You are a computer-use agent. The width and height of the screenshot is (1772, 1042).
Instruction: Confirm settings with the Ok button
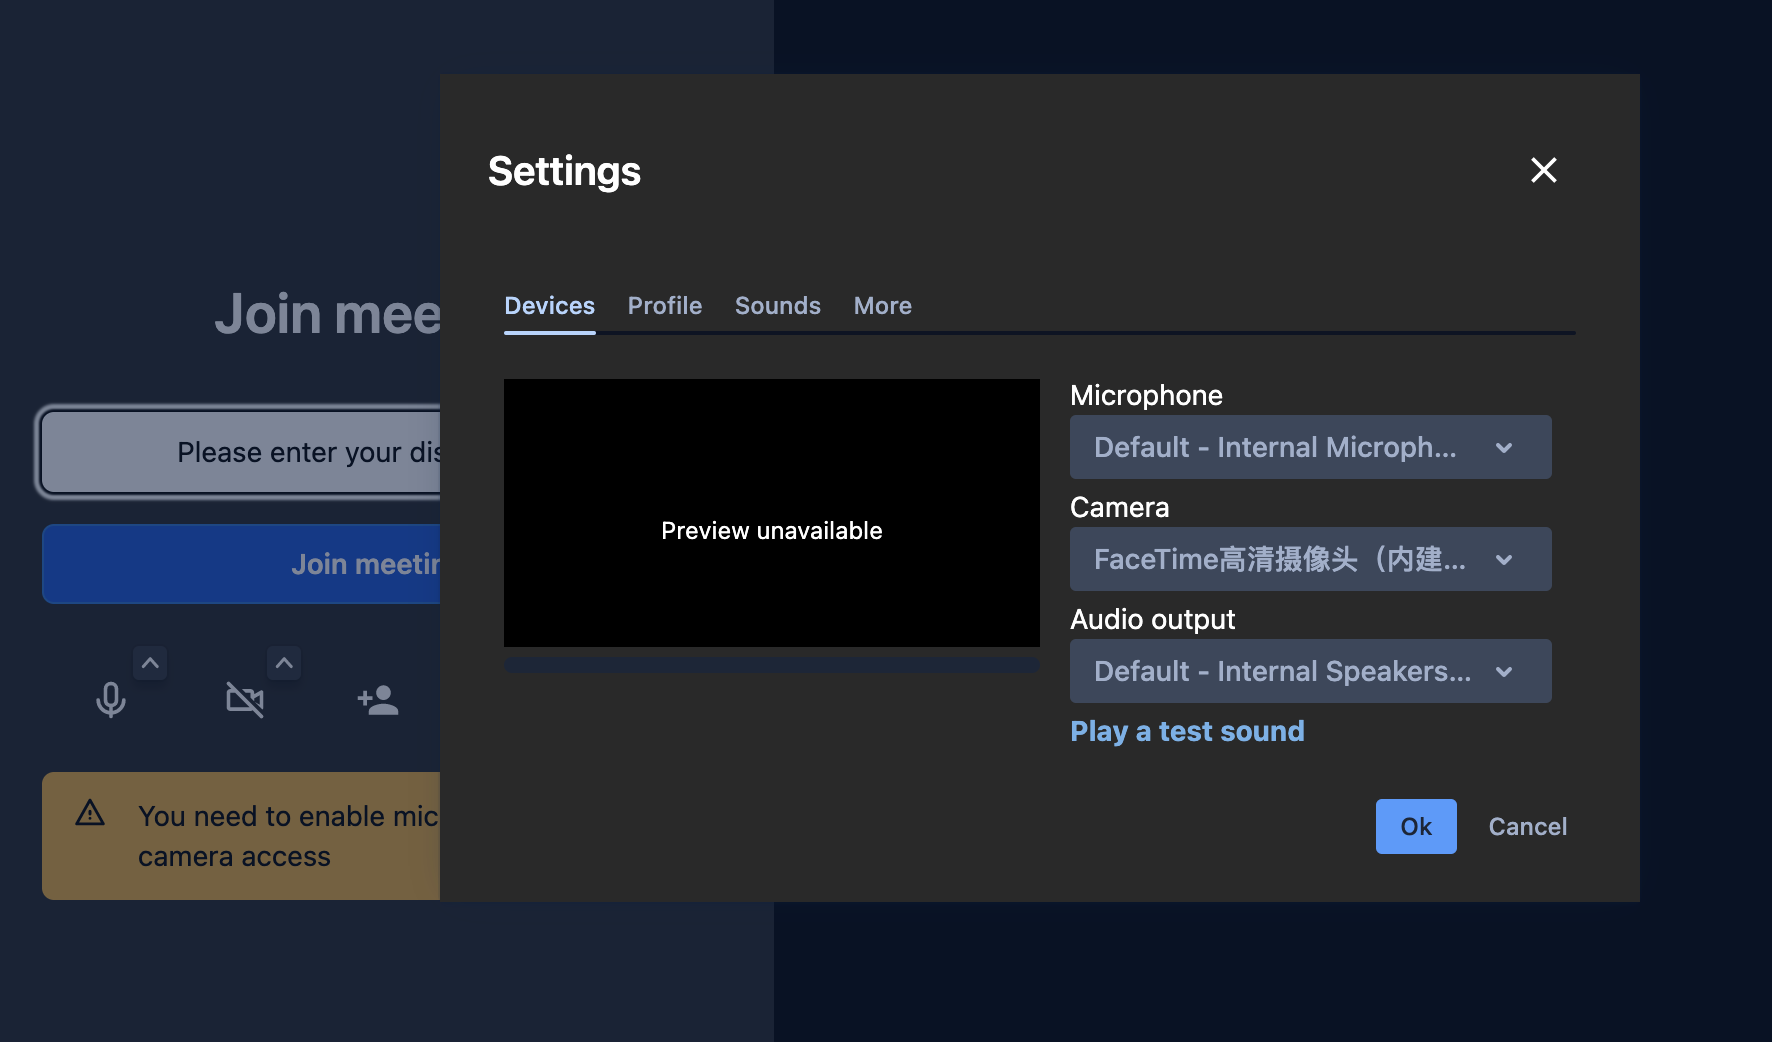tap(1416, 826)
